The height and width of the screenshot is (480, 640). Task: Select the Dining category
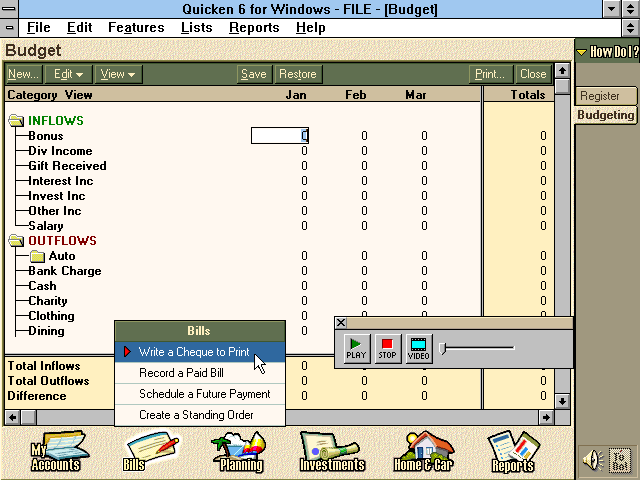pyautogui.click(x=47, y=331)
